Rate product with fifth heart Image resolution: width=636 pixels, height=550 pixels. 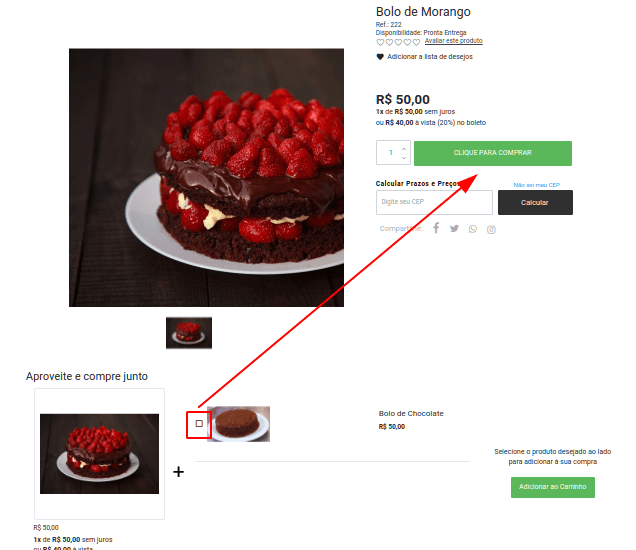(x=416, y=42)
